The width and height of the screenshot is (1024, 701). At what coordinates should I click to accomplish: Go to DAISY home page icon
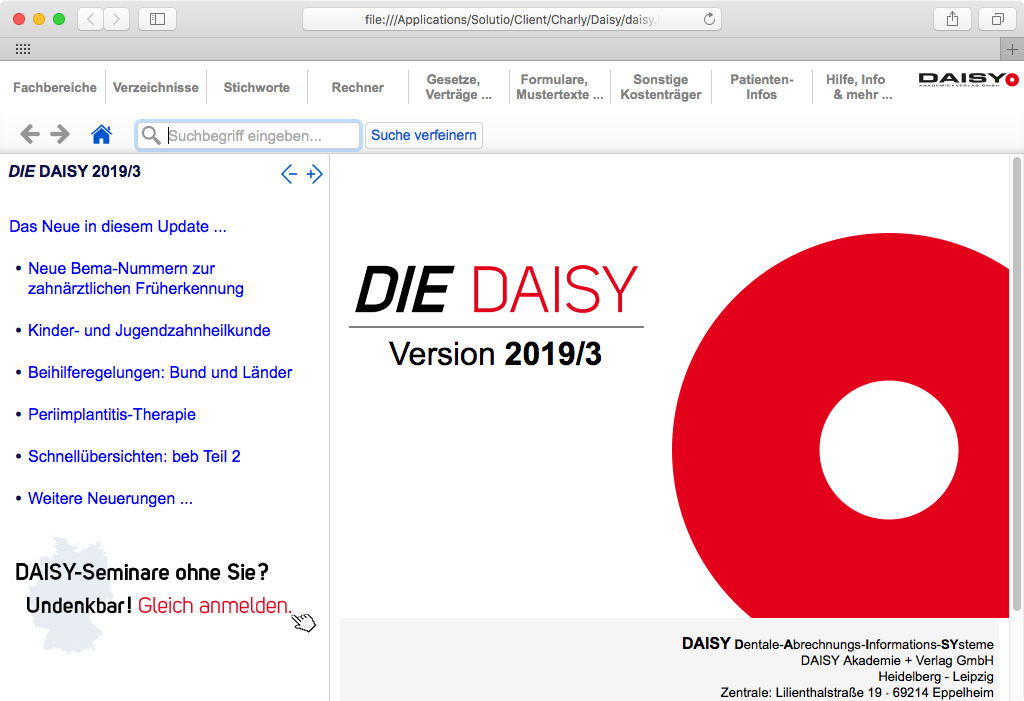101,135
